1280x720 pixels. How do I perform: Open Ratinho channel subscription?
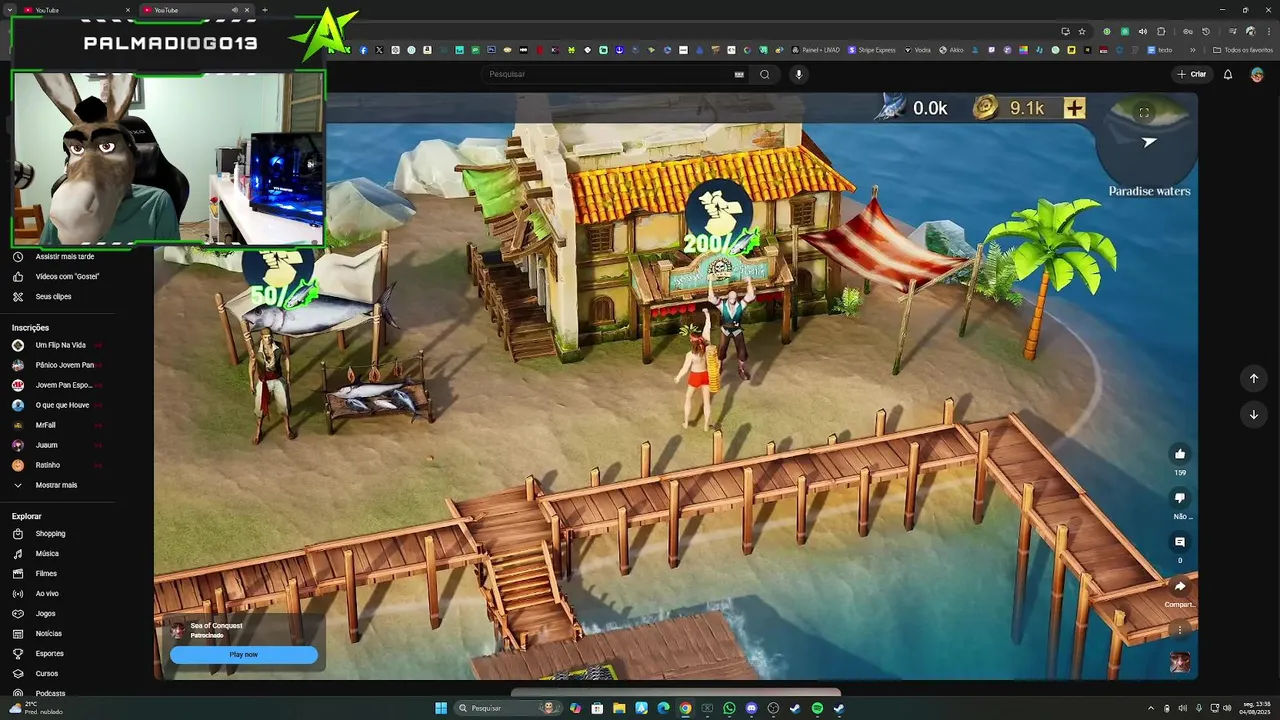47,465
